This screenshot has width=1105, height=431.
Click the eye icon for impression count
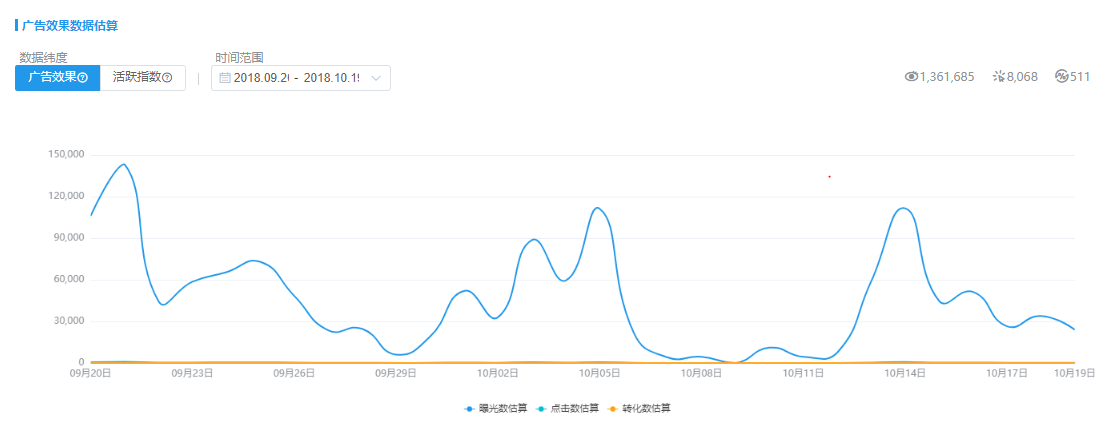[x=911, y=76]
